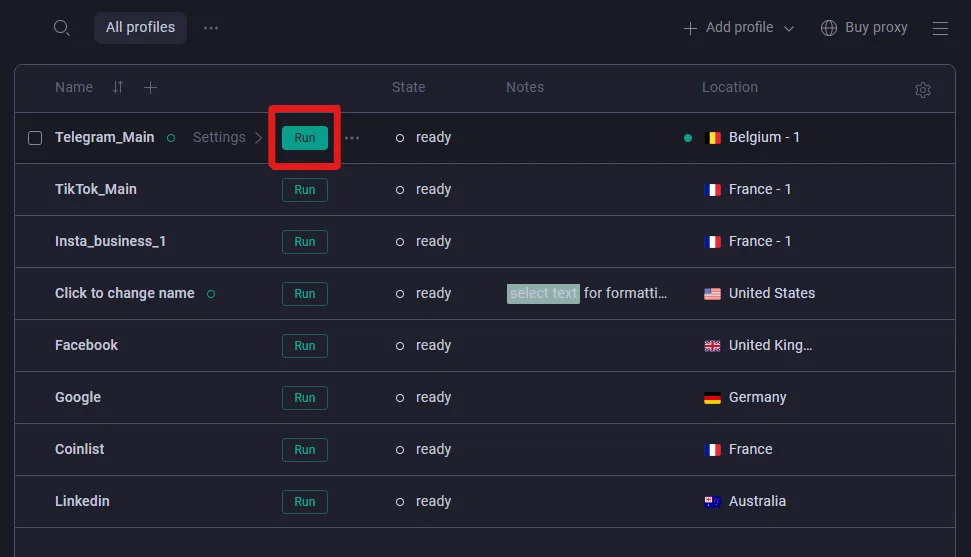The width and height of the screenshot is (971, 557).
Task: Sort profiles using the Name sort arrows
Action: coord(118,87)
